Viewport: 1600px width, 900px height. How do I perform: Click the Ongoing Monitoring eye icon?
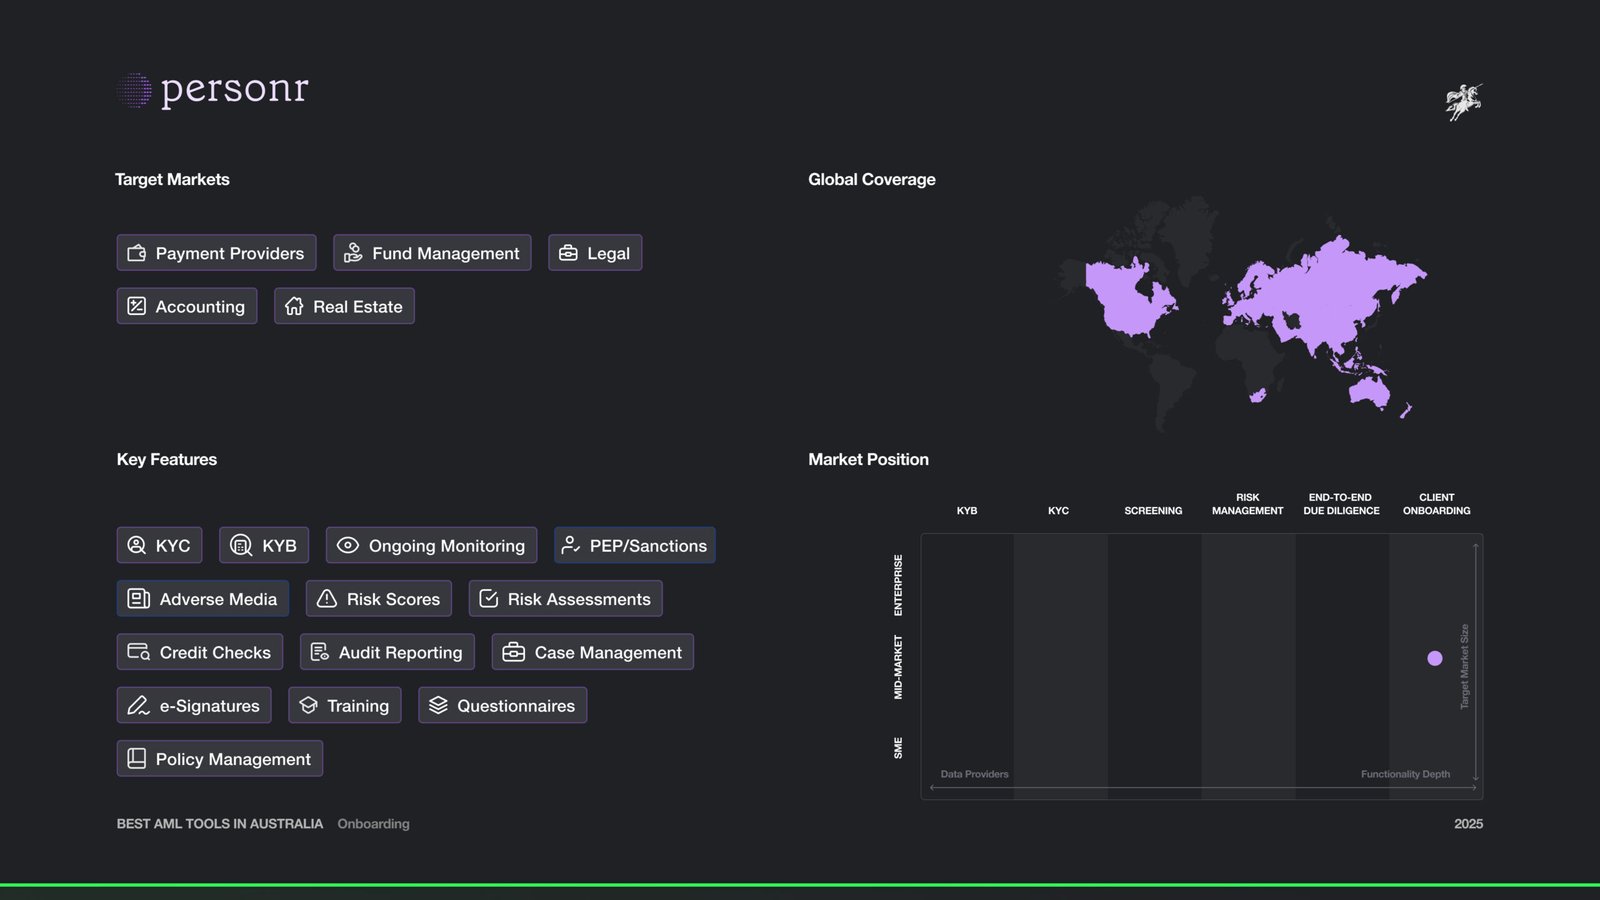click(347, 545)
